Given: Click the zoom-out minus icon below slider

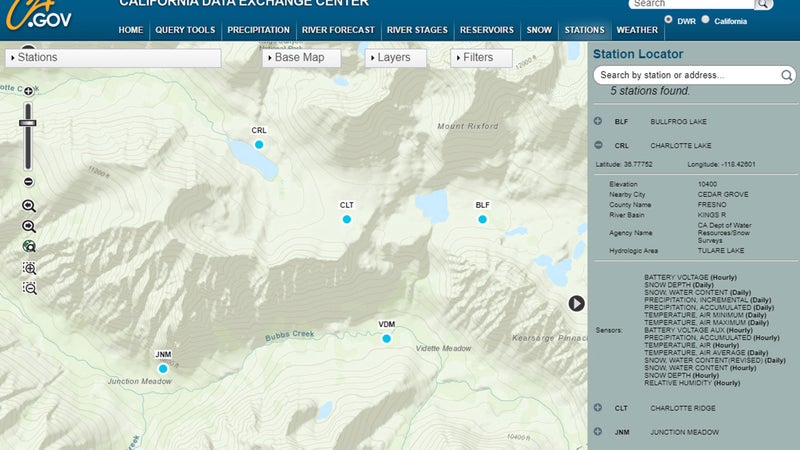Looking at the screenshot, I should 29,182.
